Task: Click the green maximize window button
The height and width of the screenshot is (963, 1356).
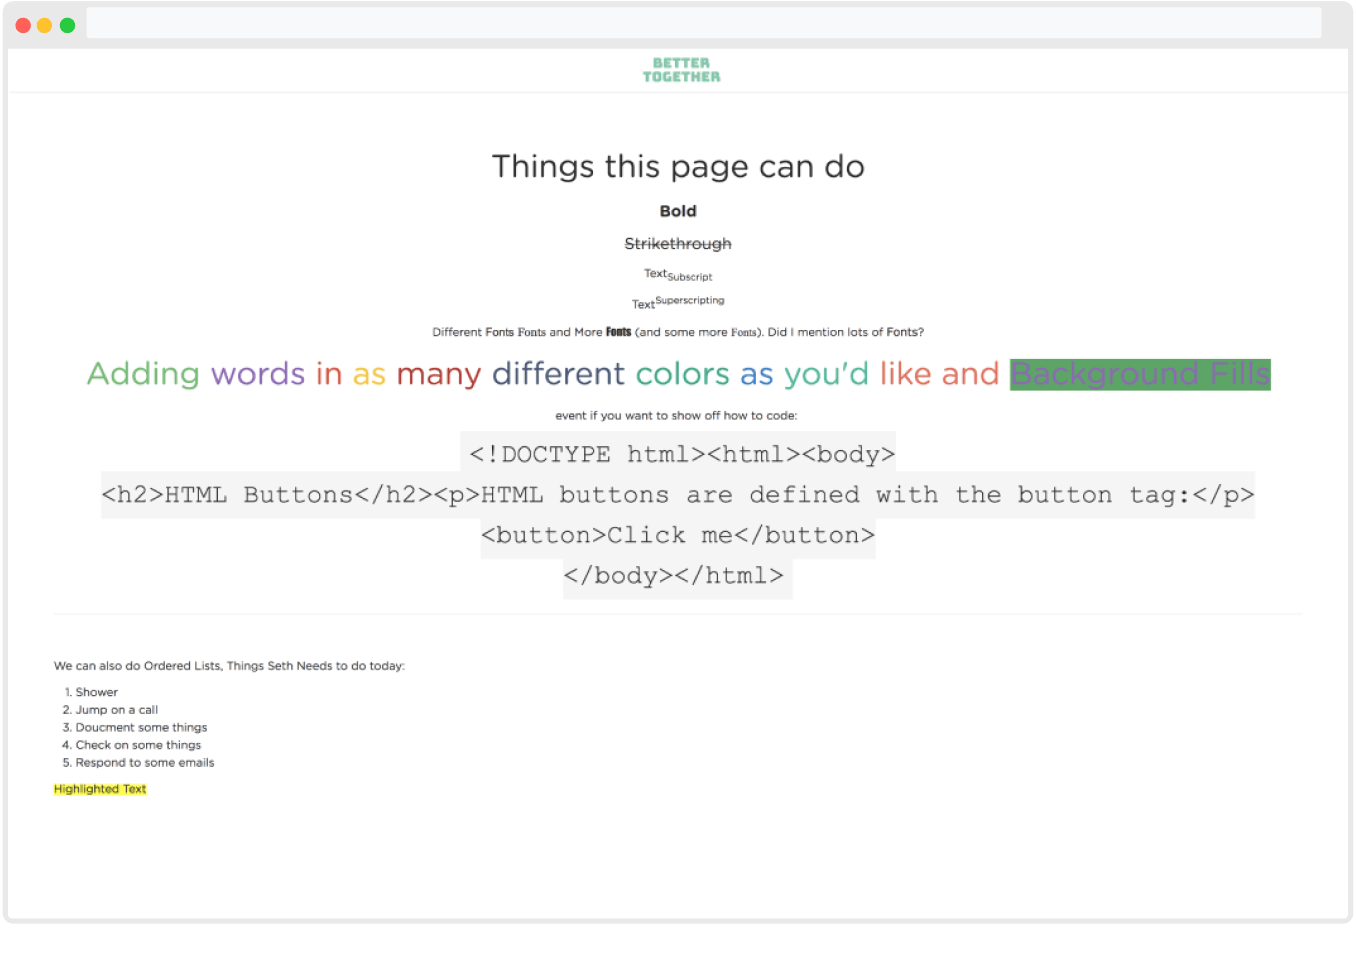Action: 67,25
